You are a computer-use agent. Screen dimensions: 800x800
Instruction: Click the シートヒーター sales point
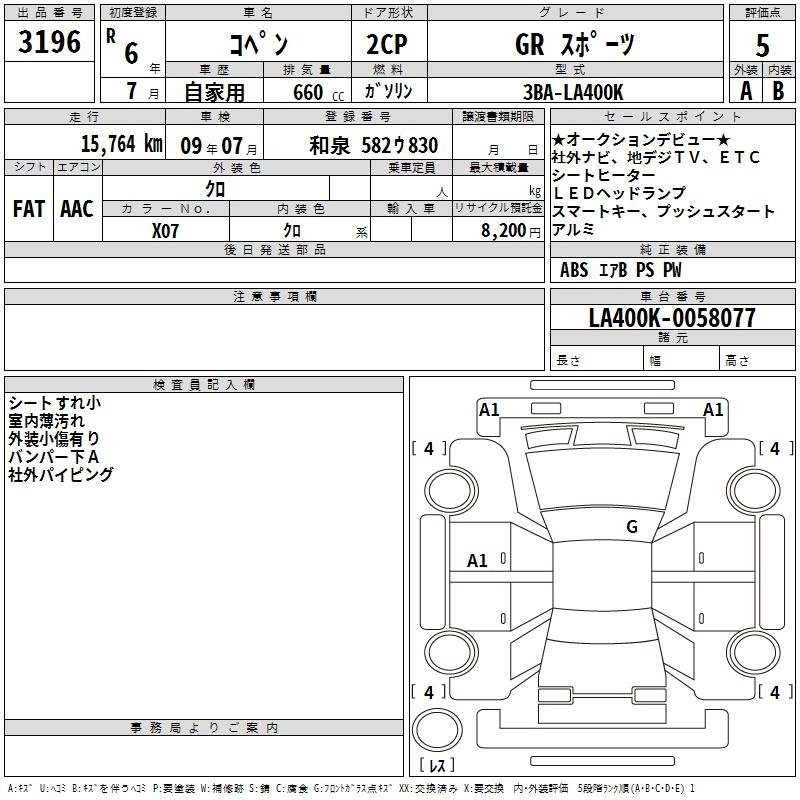tap(604, 175)
